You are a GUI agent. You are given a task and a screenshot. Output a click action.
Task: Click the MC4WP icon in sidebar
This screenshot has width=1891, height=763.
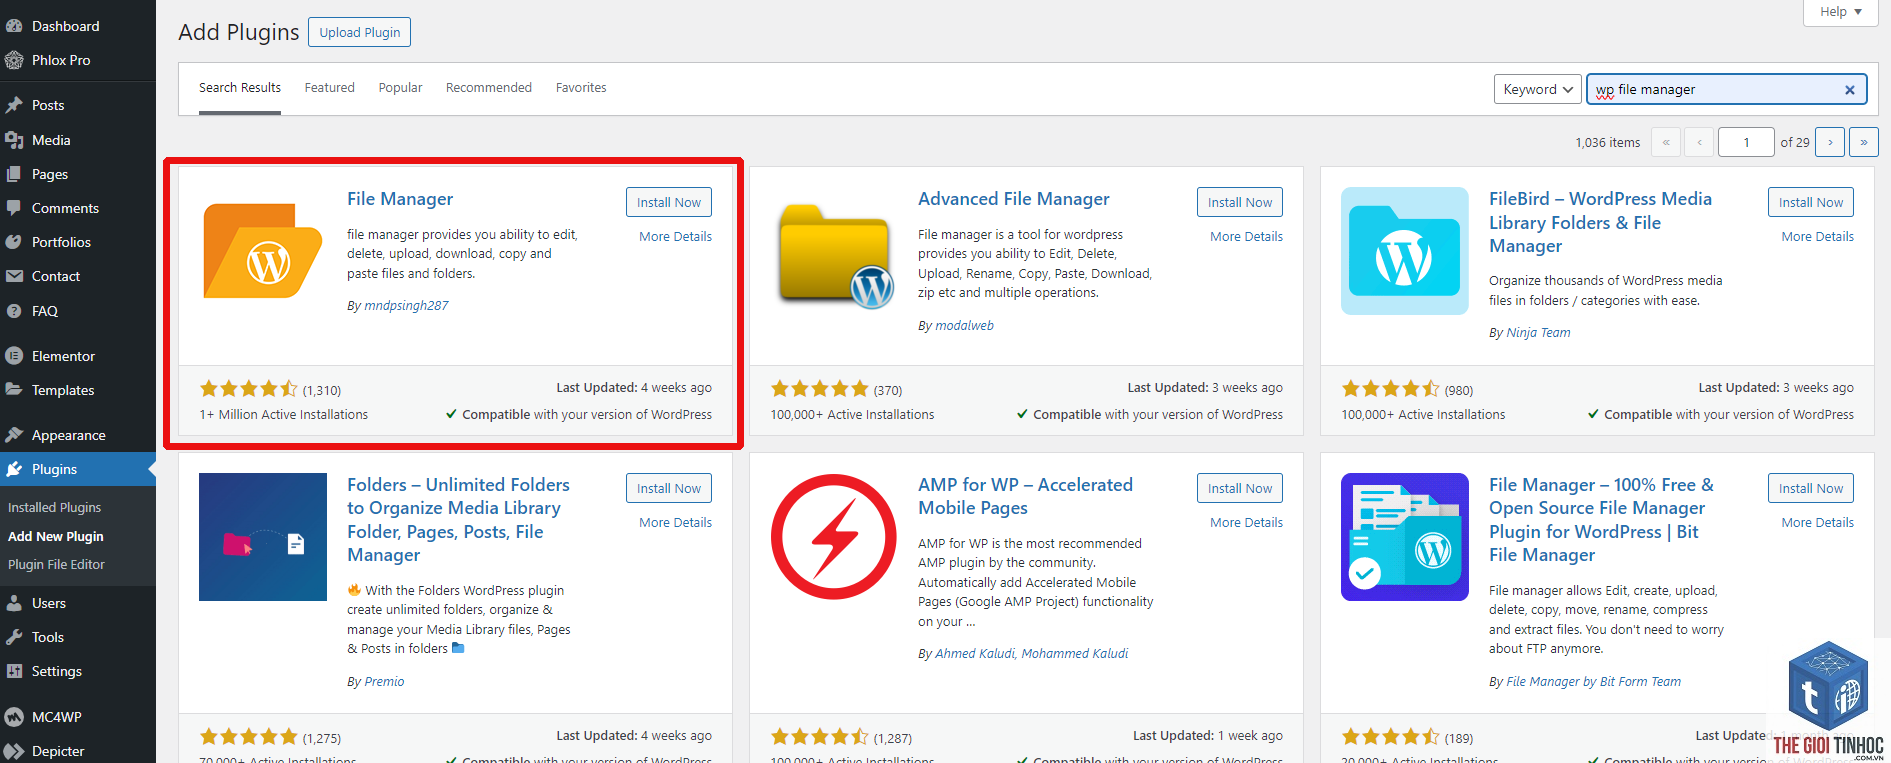(x=14, y=717)
